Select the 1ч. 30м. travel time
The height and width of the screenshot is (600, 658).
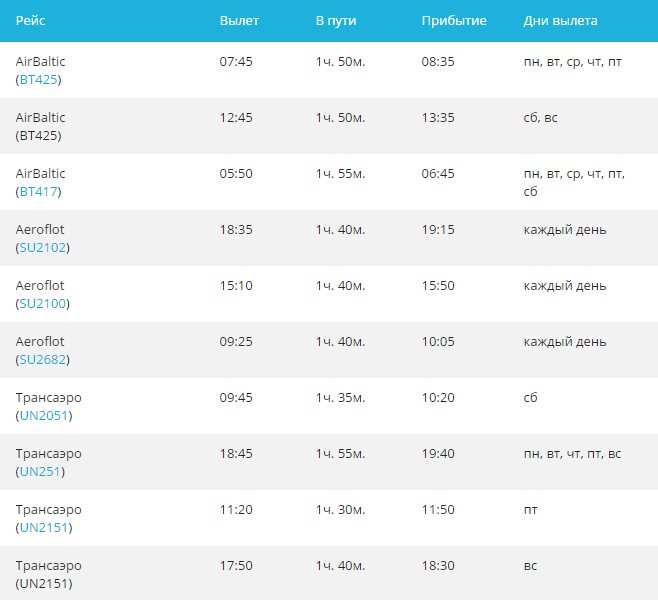point(341,510)
